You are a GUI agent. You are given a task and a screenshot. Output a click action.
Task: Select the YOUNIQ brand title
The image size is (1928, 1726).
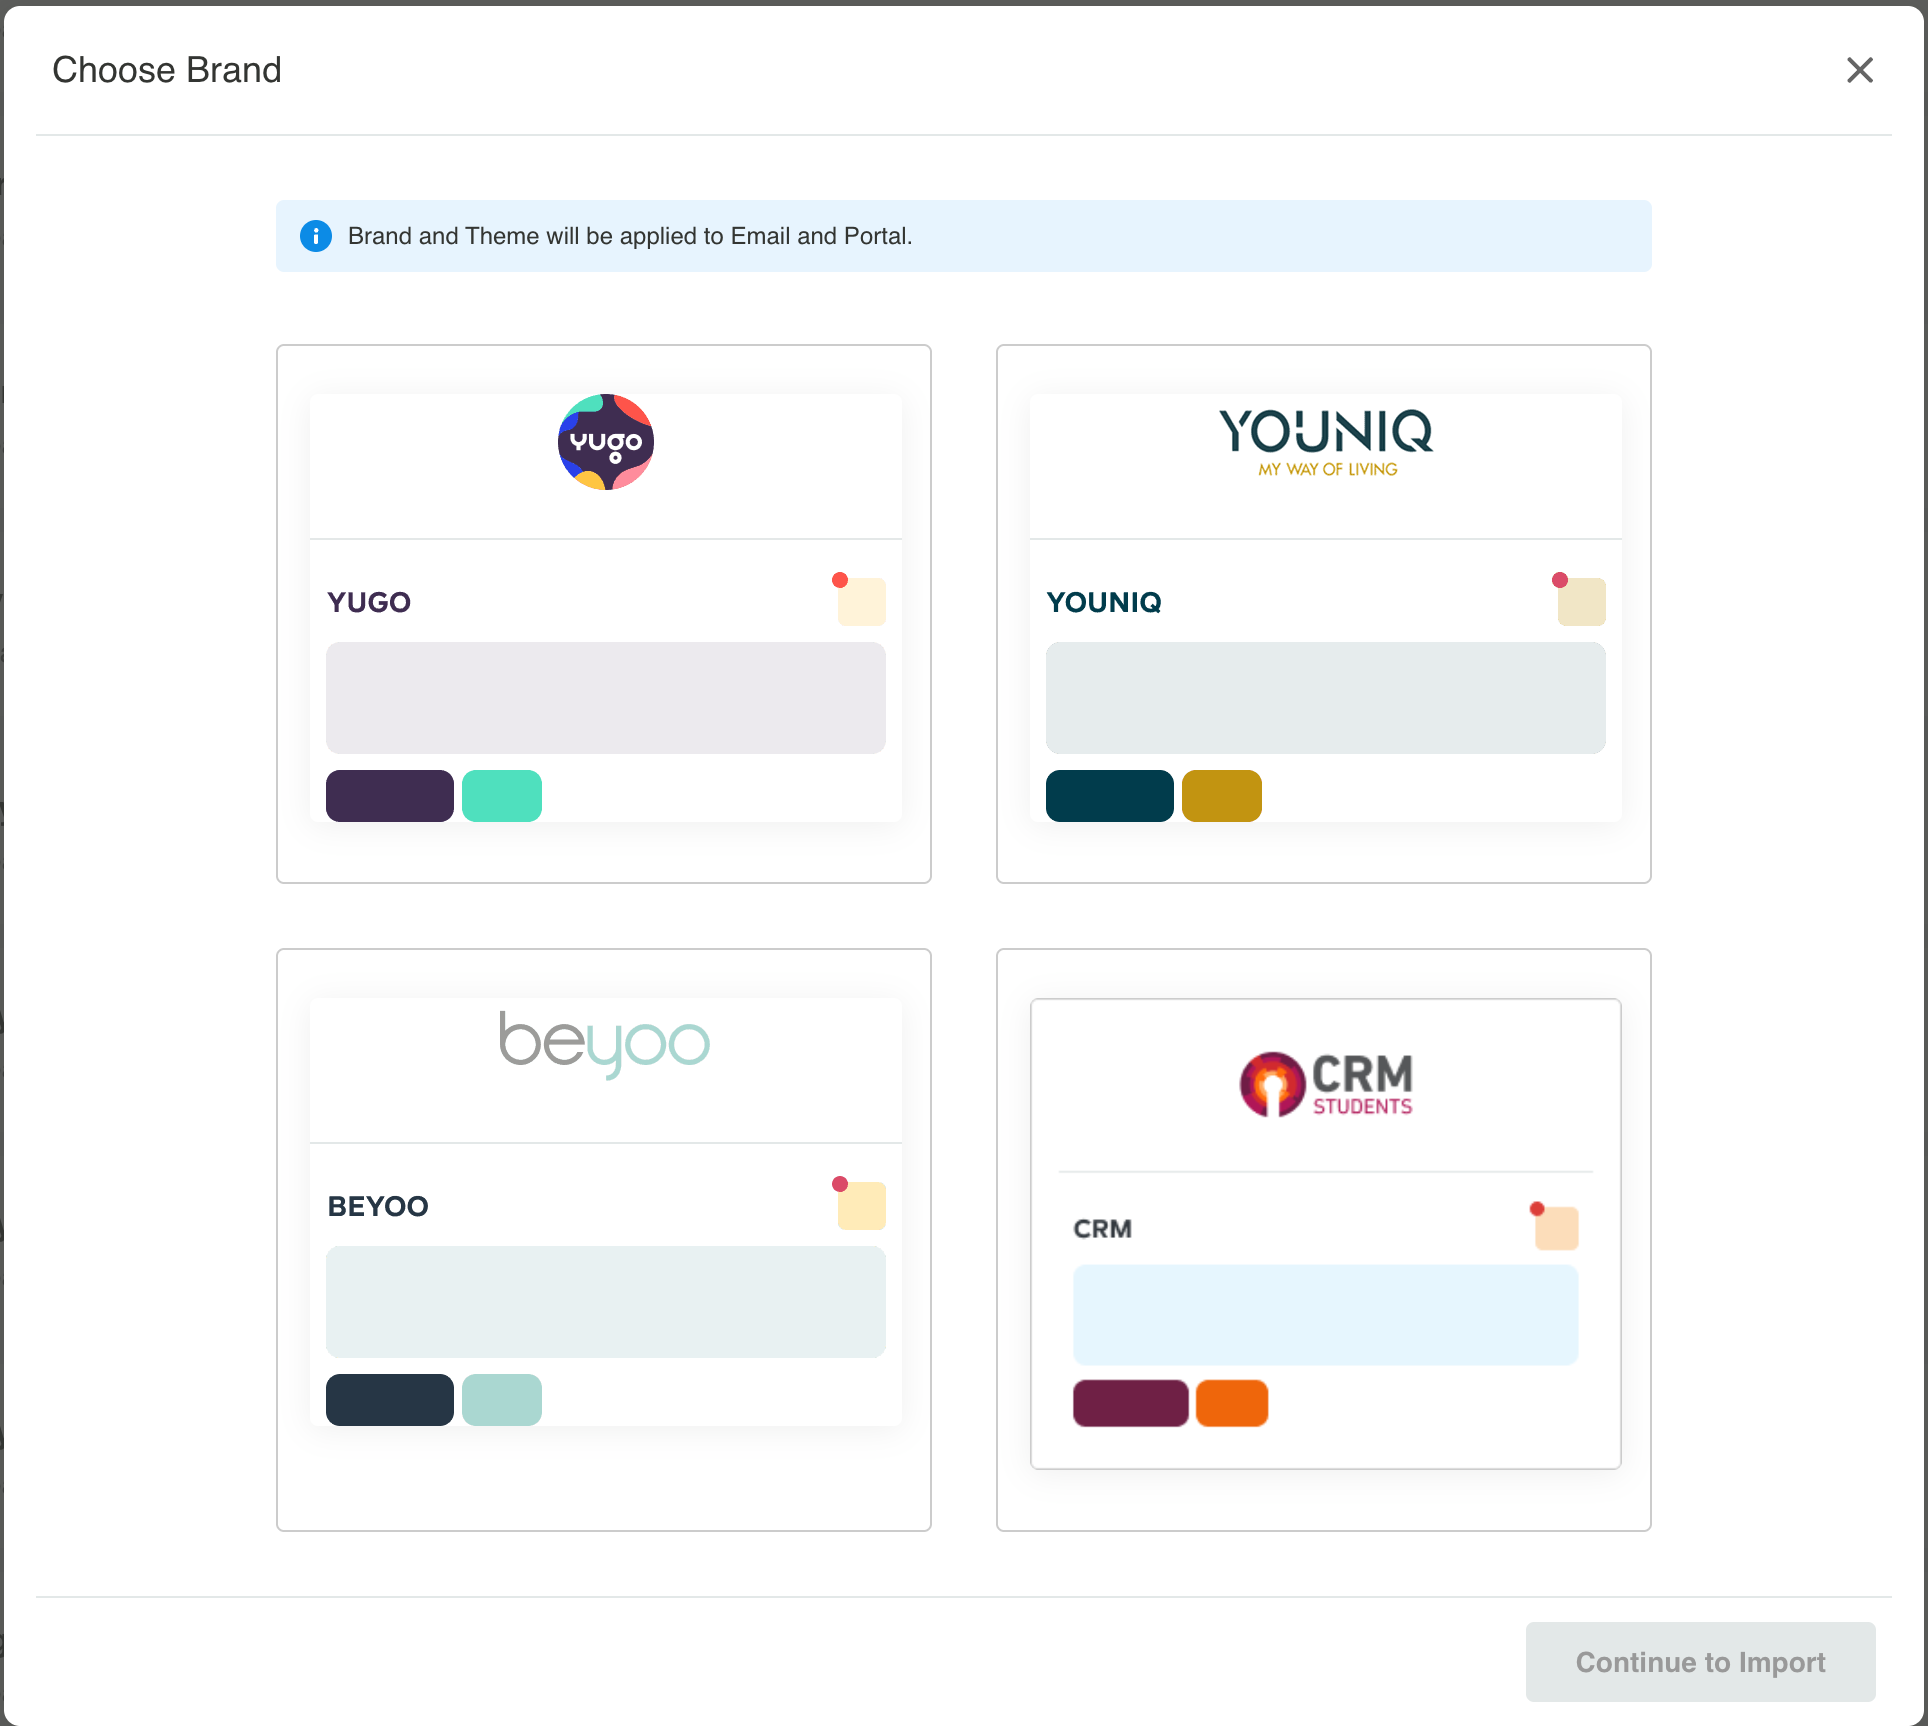1104,602
